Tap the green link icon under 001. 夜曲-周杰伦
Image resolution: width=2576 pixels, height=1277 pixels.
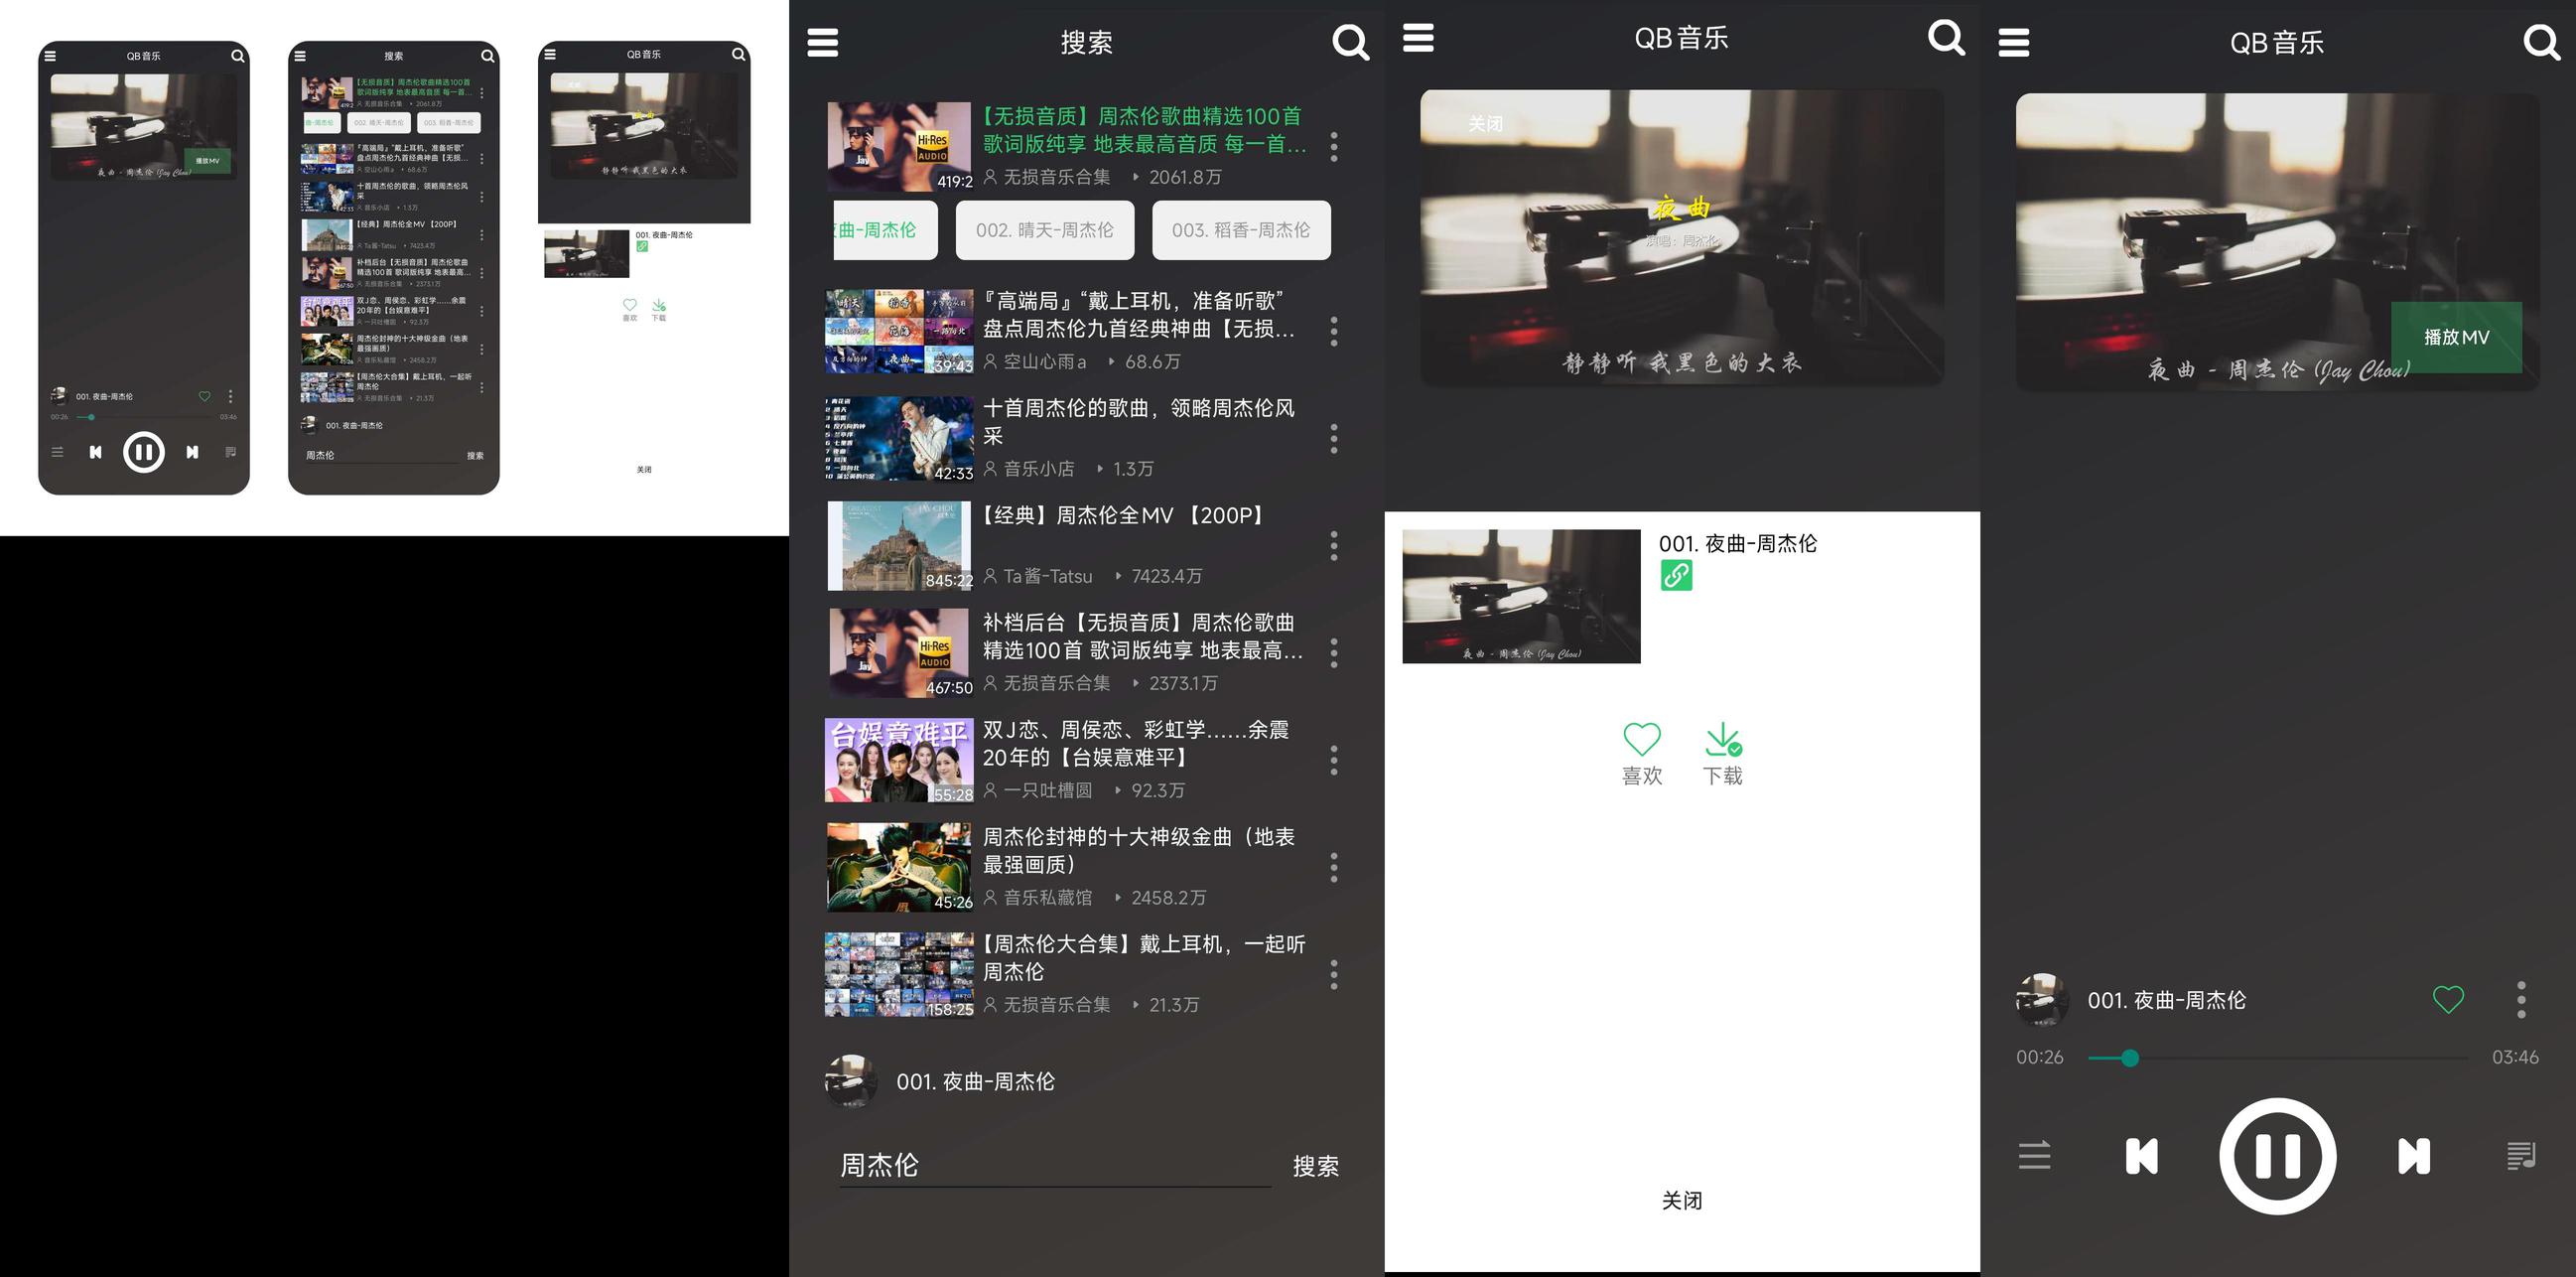point(1676,575)
